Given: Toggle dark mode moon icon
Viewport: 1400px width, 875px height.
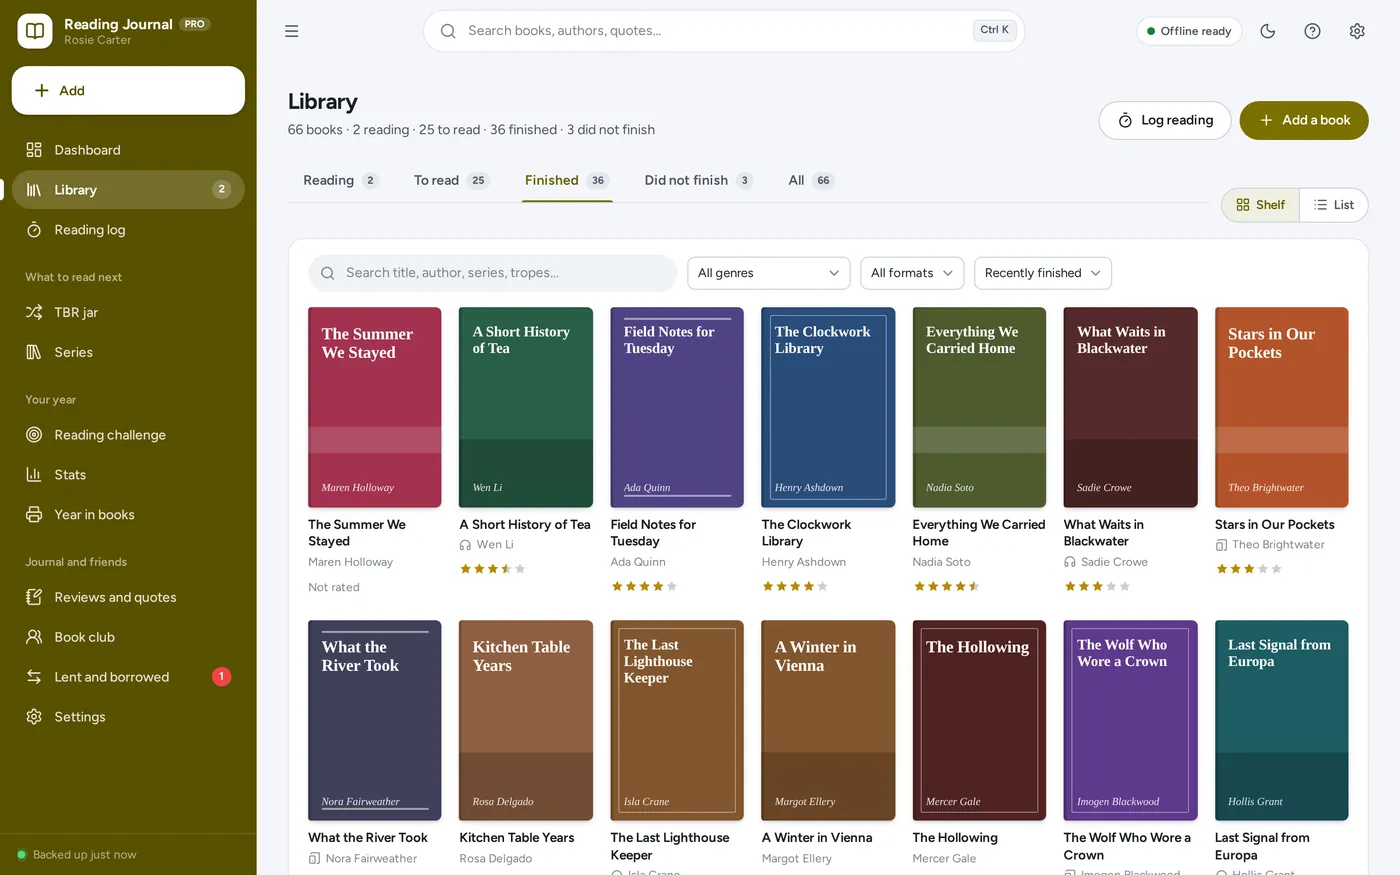Looking at the screenshot, I should [1268, 31].
